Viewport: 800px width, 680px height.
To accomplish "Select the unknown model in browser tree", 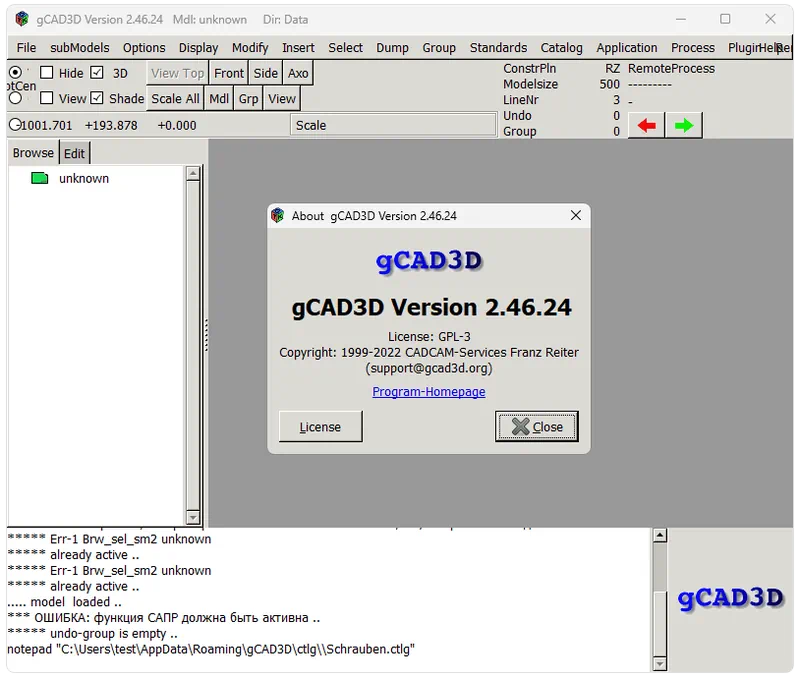I will 84,179.
